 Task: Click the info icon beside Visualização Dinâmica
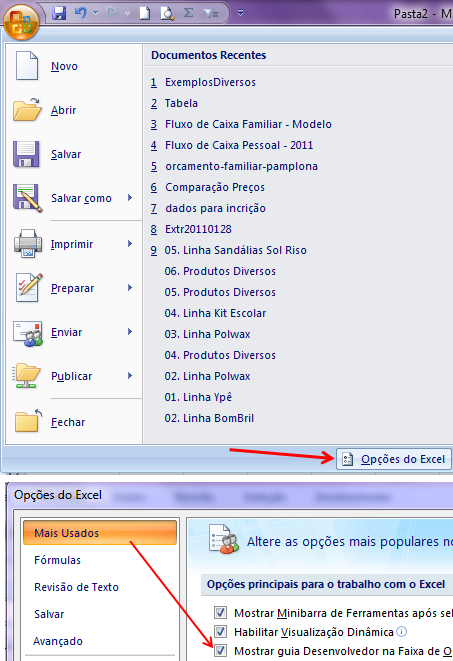tap(402, 631)
